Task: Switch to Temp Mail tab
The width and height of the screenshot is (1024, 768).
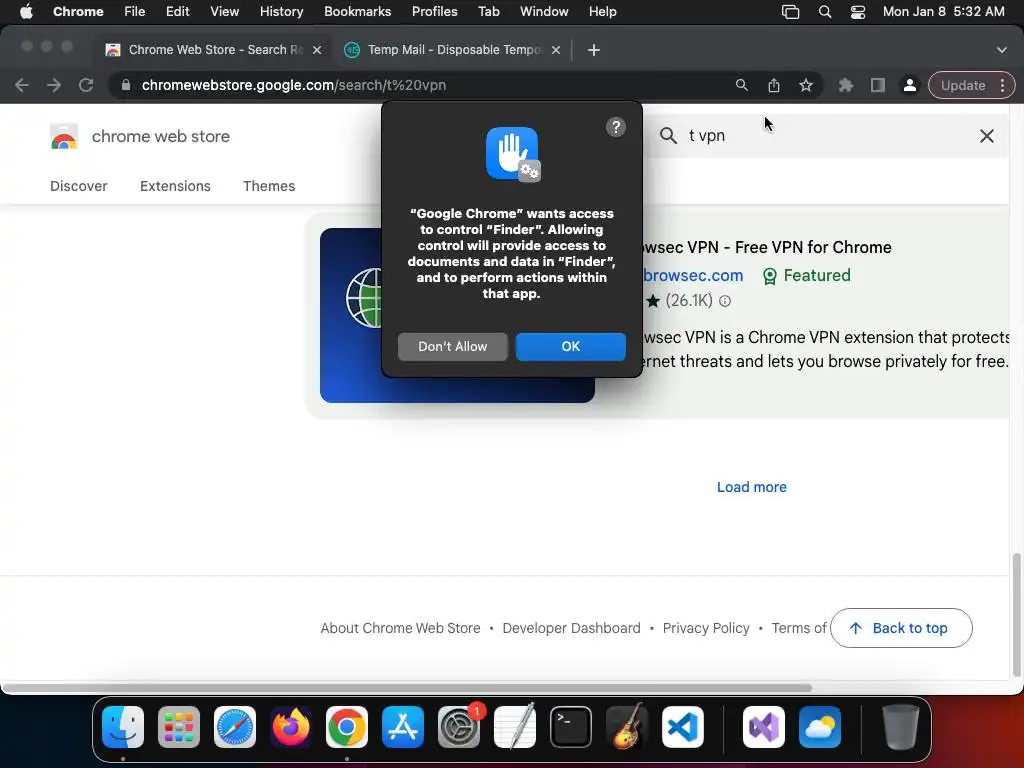Action: [454, 50]
